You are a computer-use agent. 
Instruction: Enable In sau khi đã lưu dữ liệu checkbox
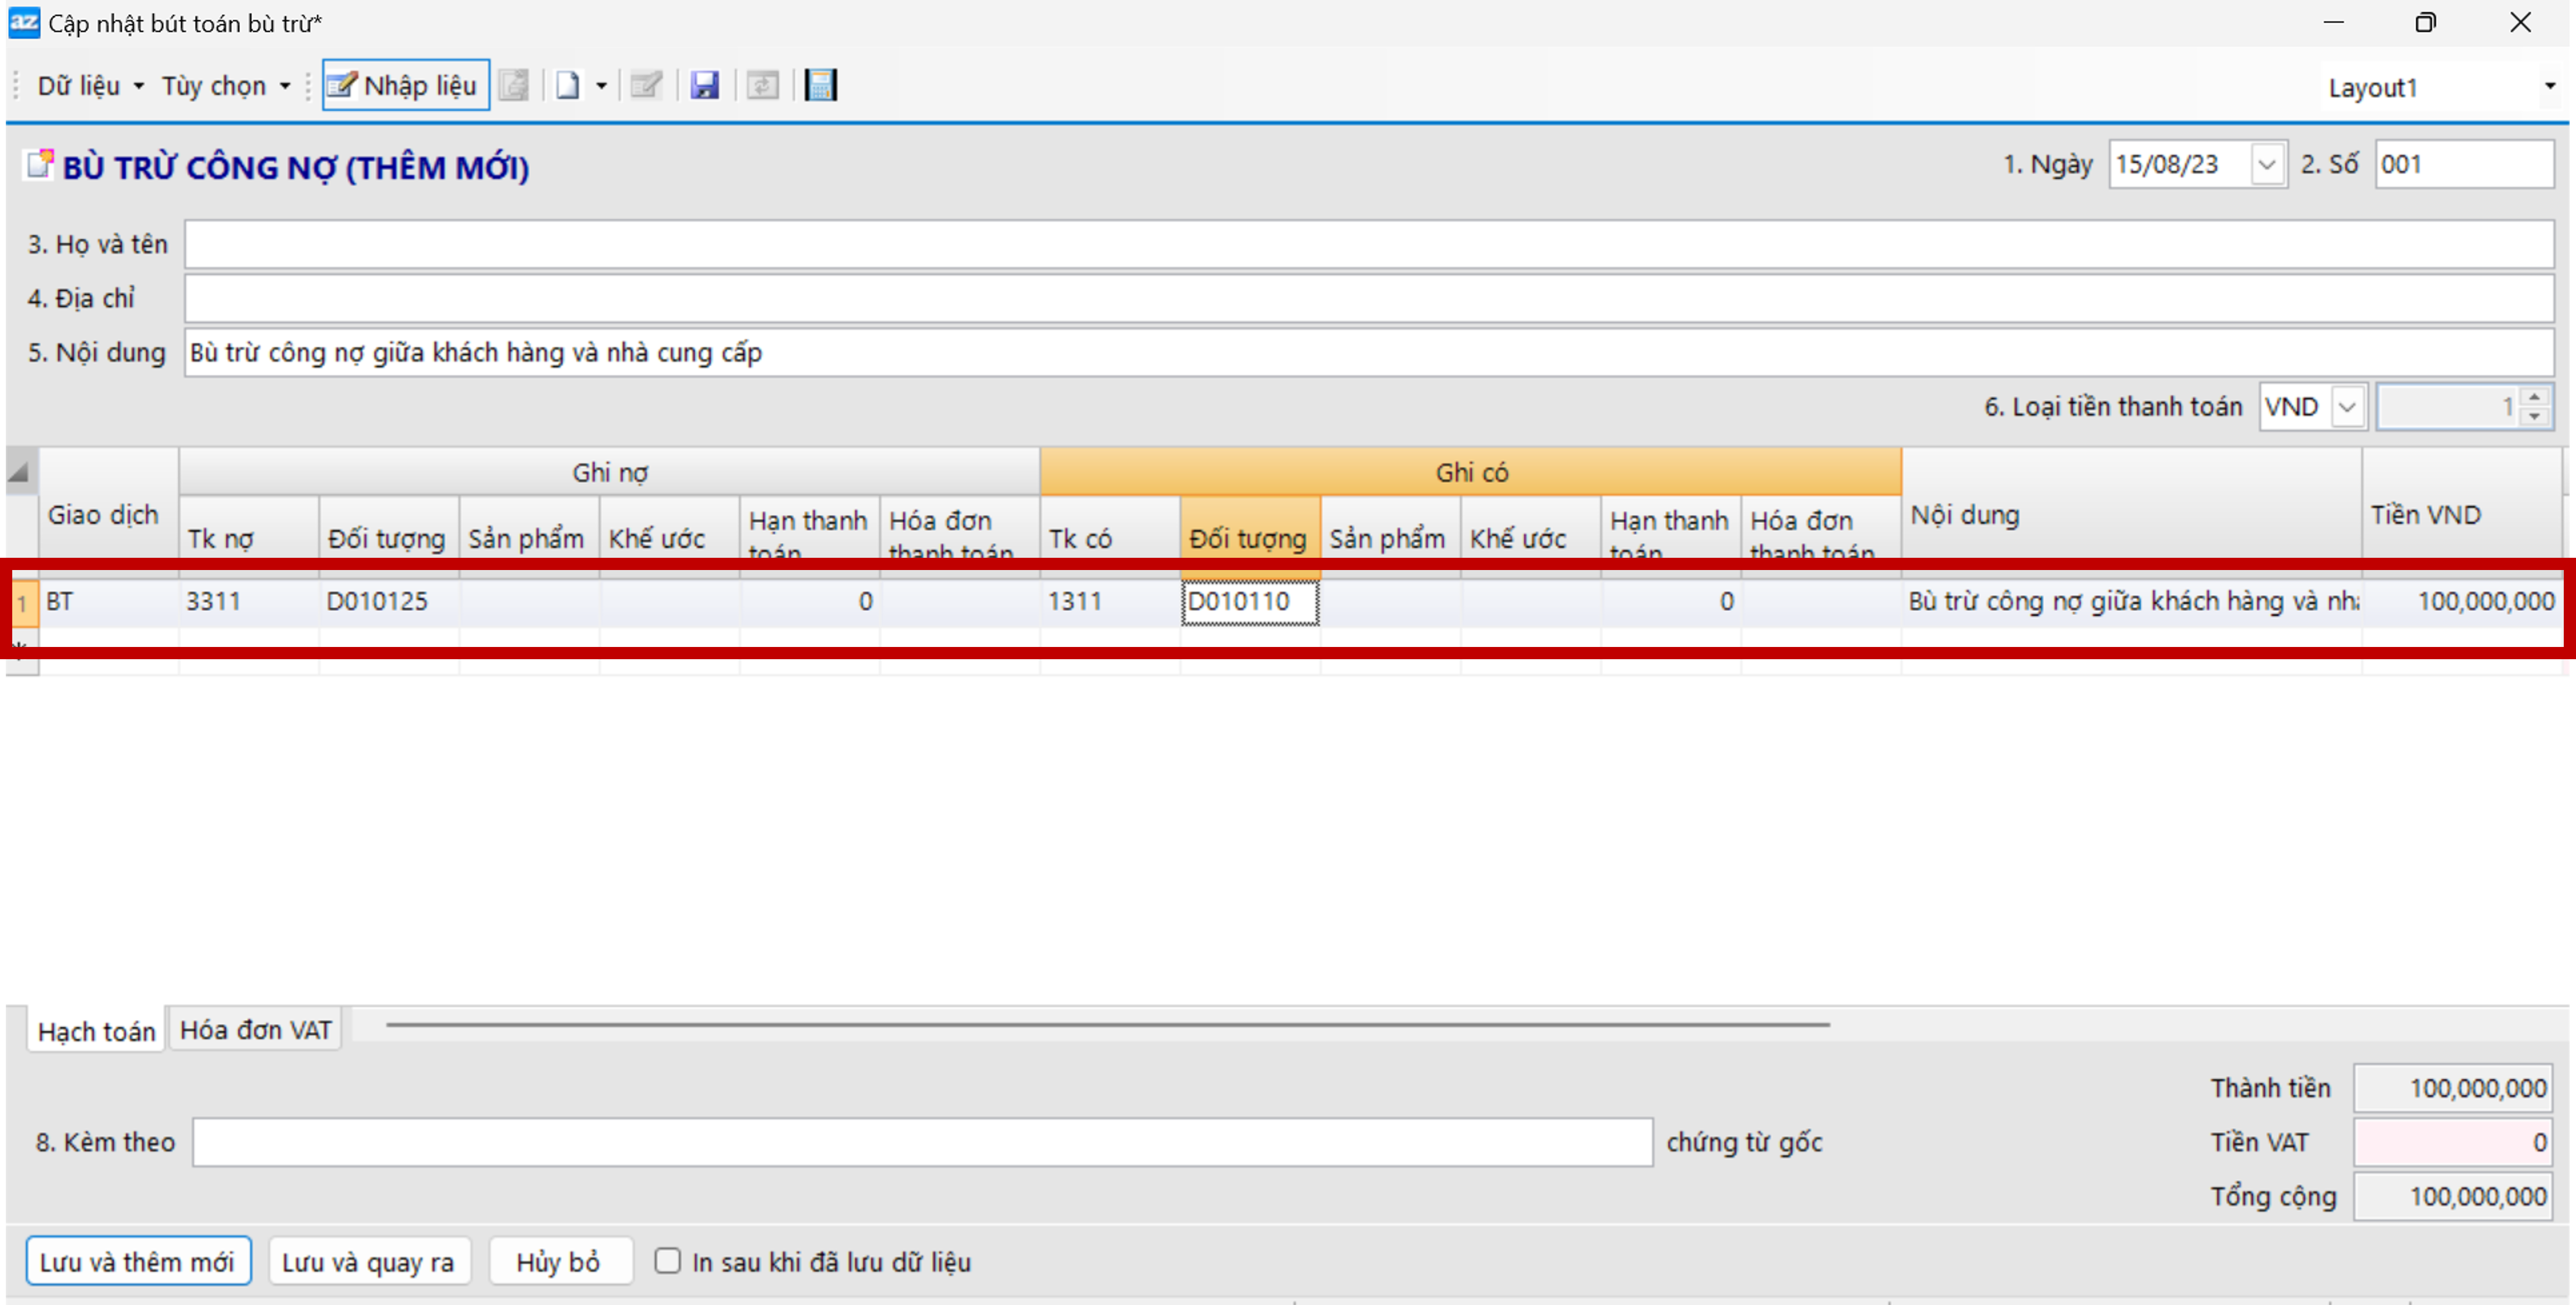(x=667, y=1260)
